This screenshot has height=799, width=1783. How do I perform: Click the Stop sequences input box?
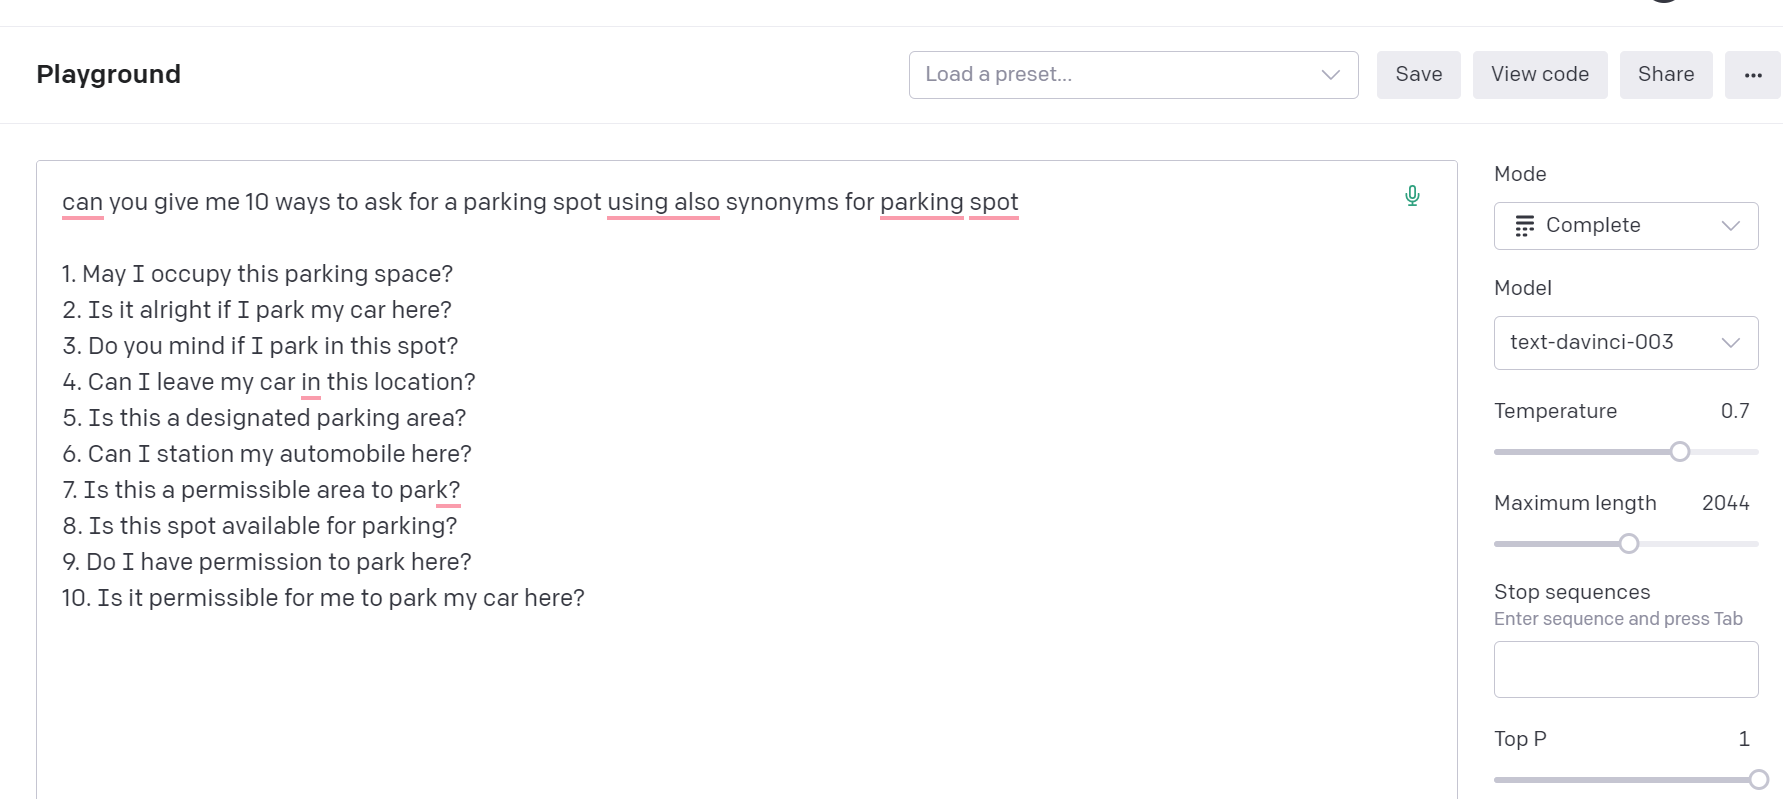coord(1626,670)
